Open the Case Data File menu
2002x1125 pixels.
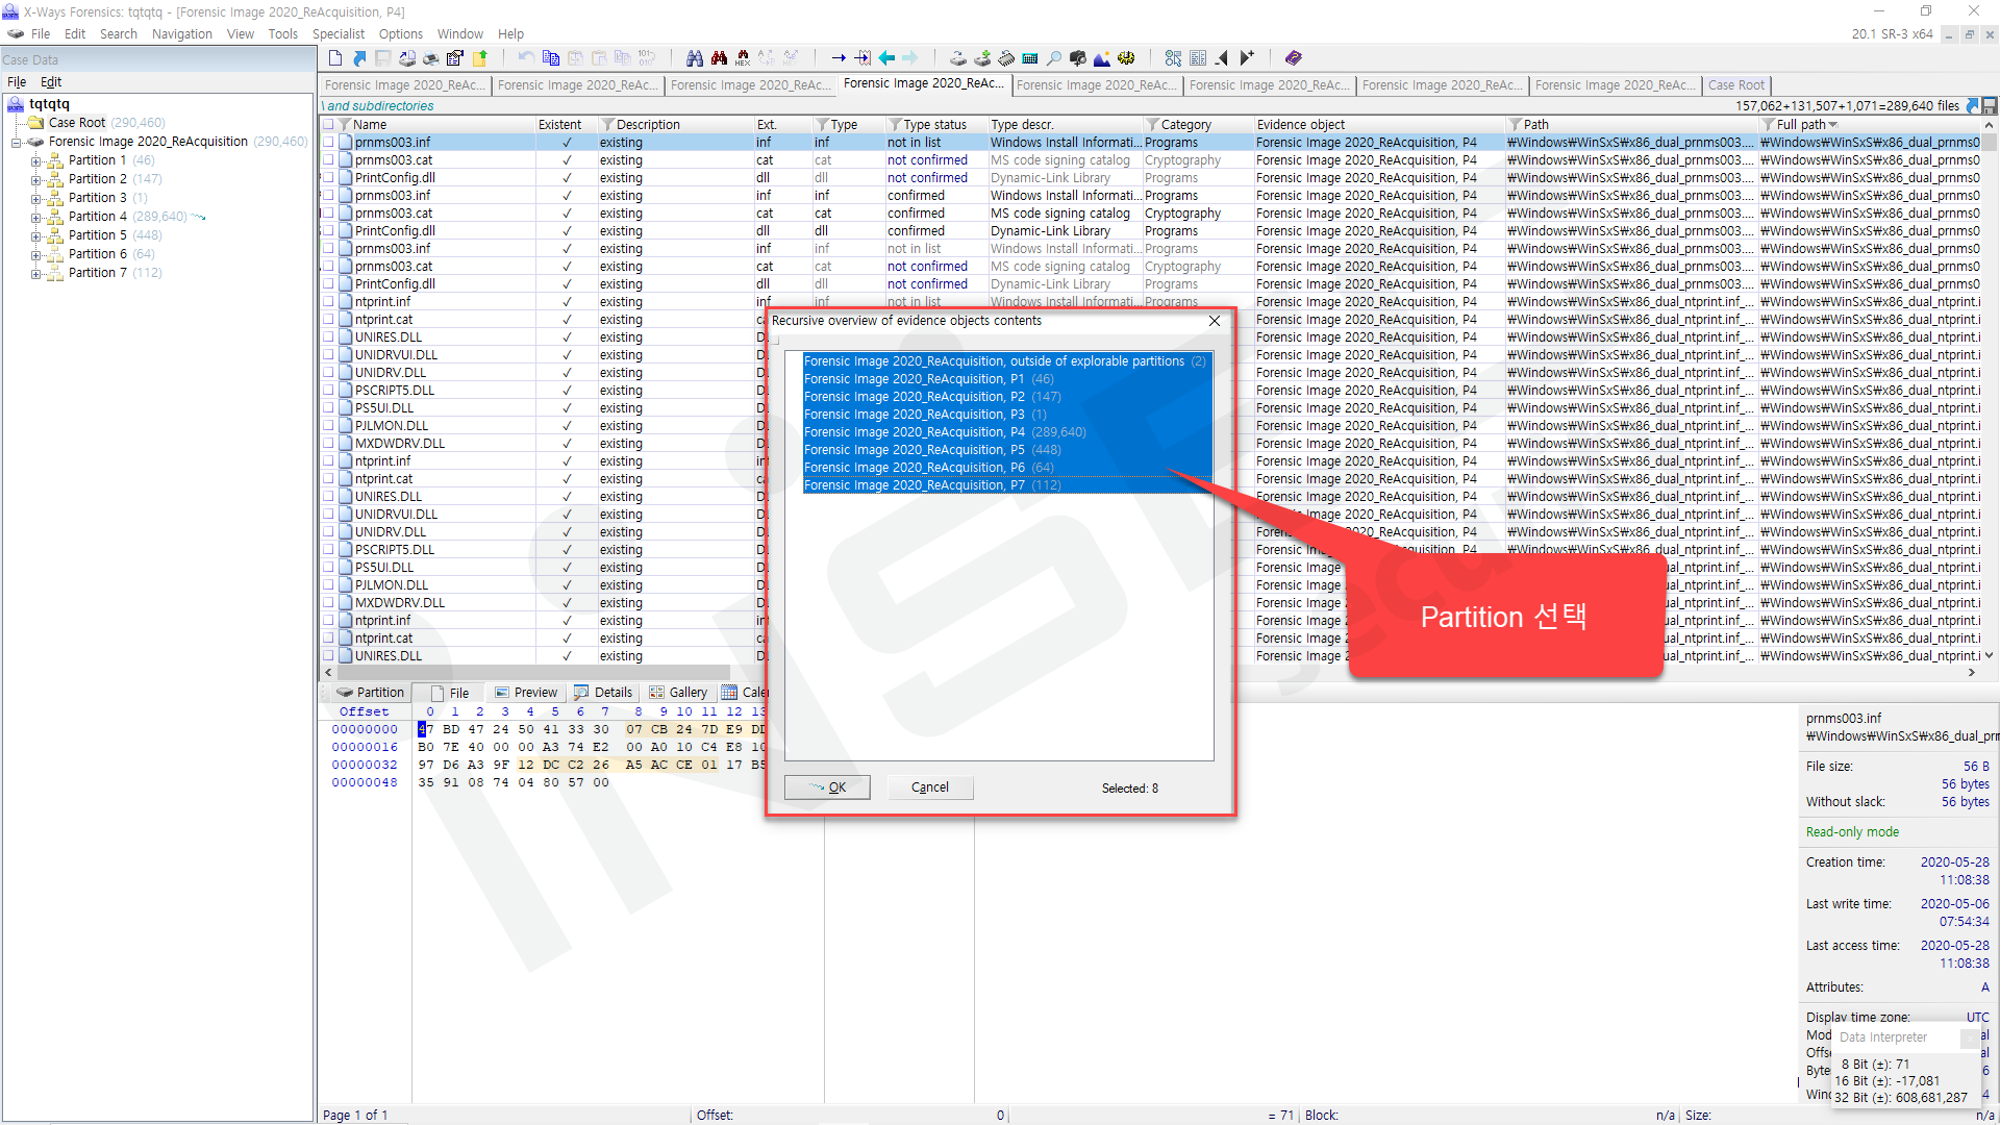tap(17, 82)
